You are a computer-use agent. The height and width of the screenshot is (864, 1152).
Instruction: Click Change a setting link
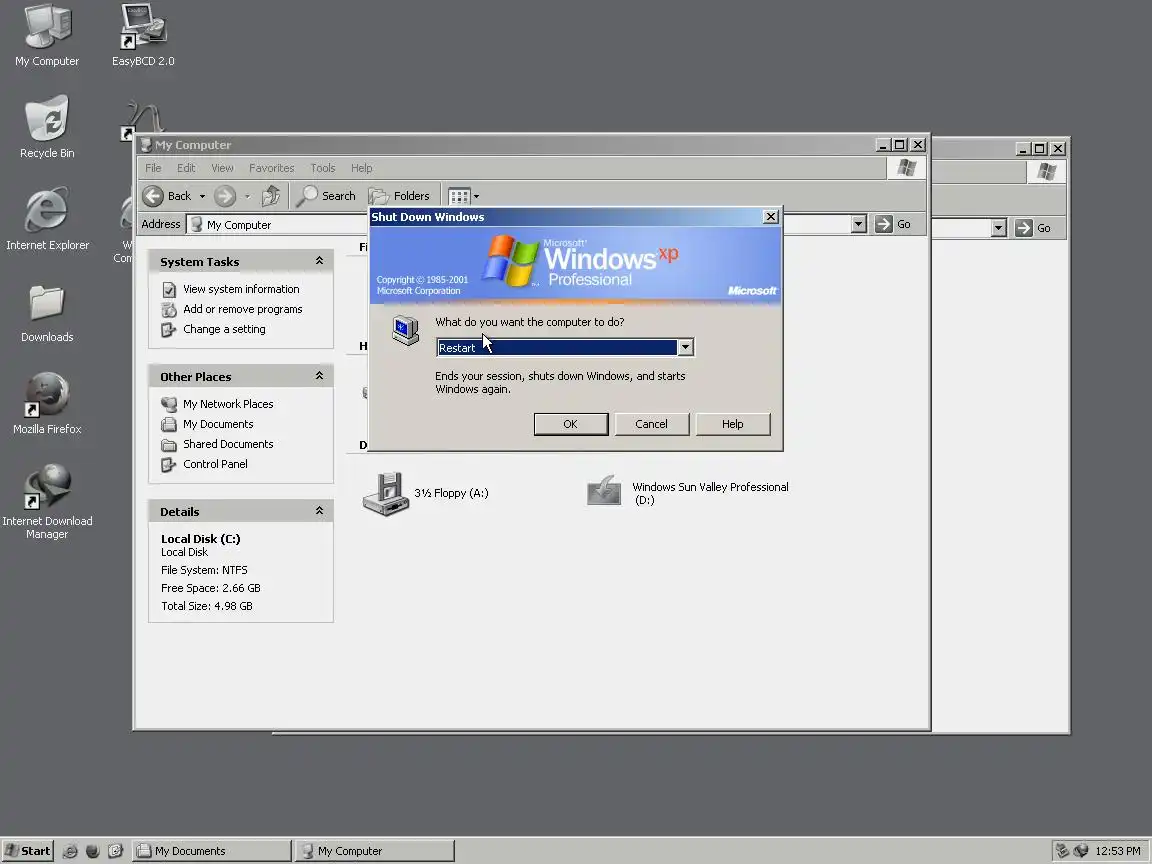224,329
